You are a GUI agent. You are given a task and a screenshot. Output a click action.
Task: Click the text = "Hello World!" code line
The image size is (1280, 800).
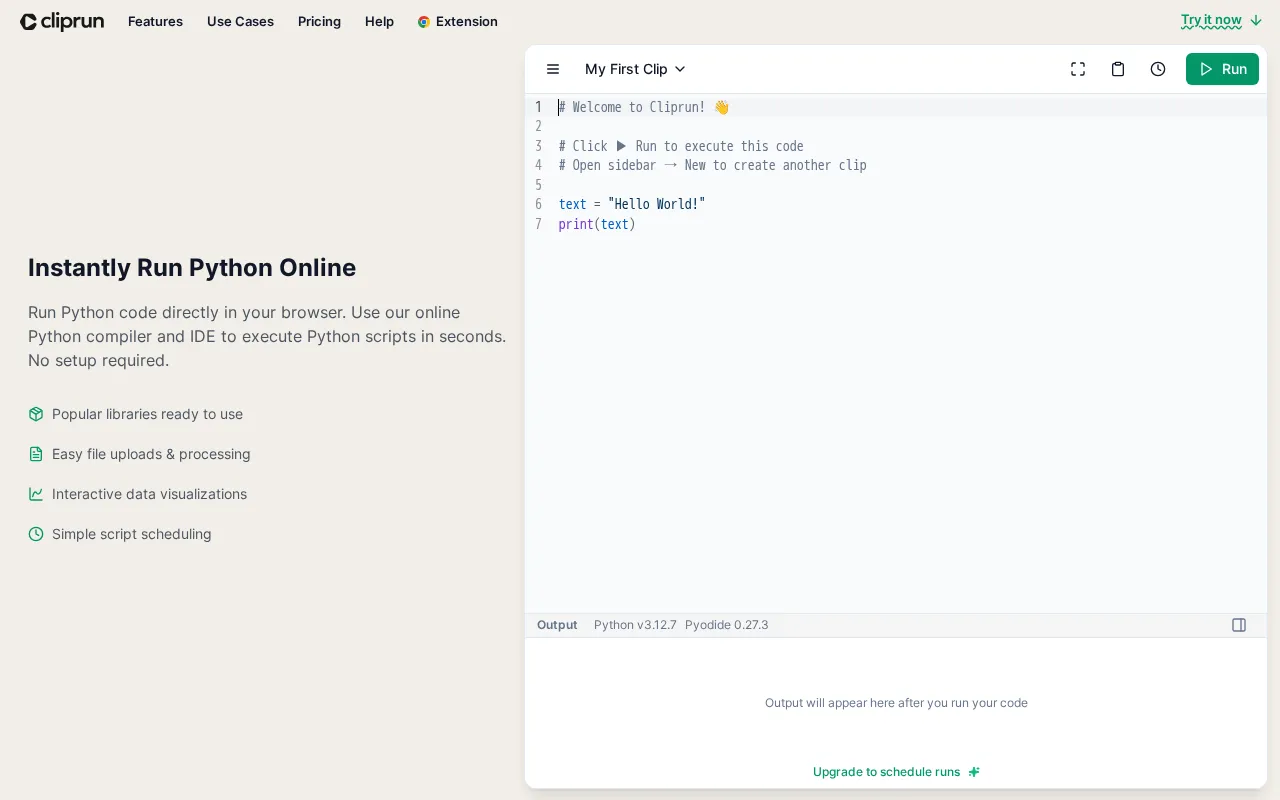point(632,204)
